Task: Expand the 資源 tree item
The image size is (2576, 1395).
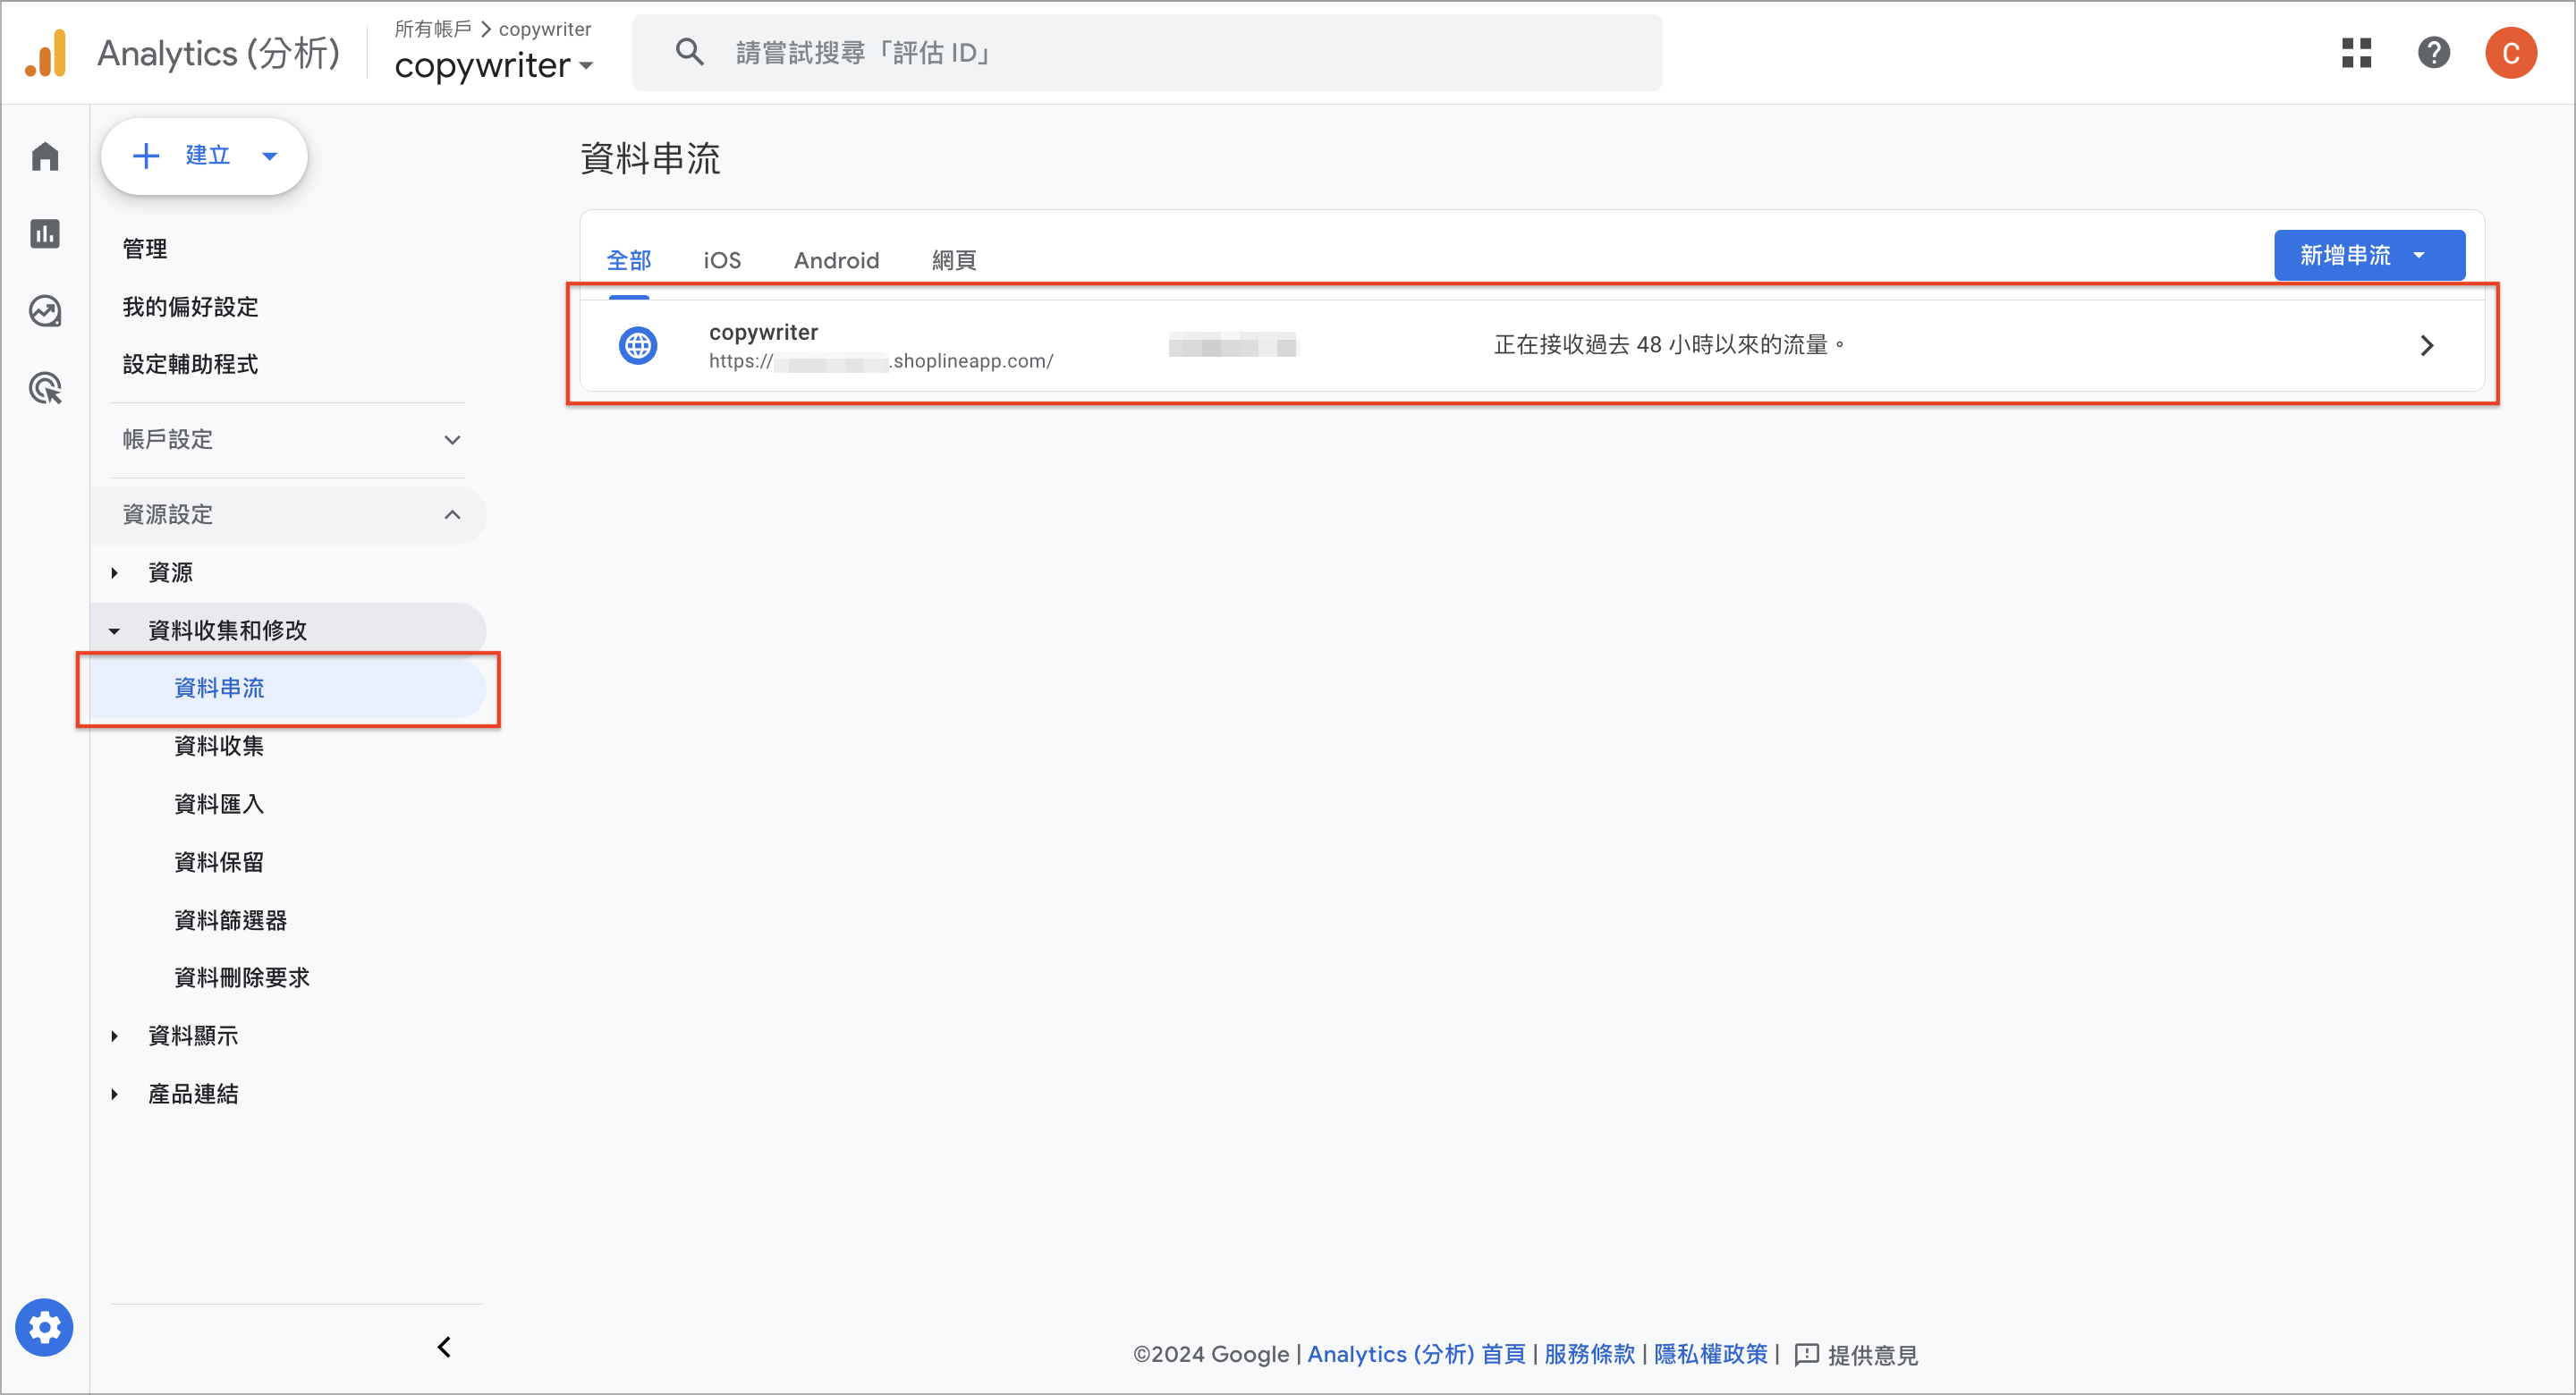Action: coord(115,573)
